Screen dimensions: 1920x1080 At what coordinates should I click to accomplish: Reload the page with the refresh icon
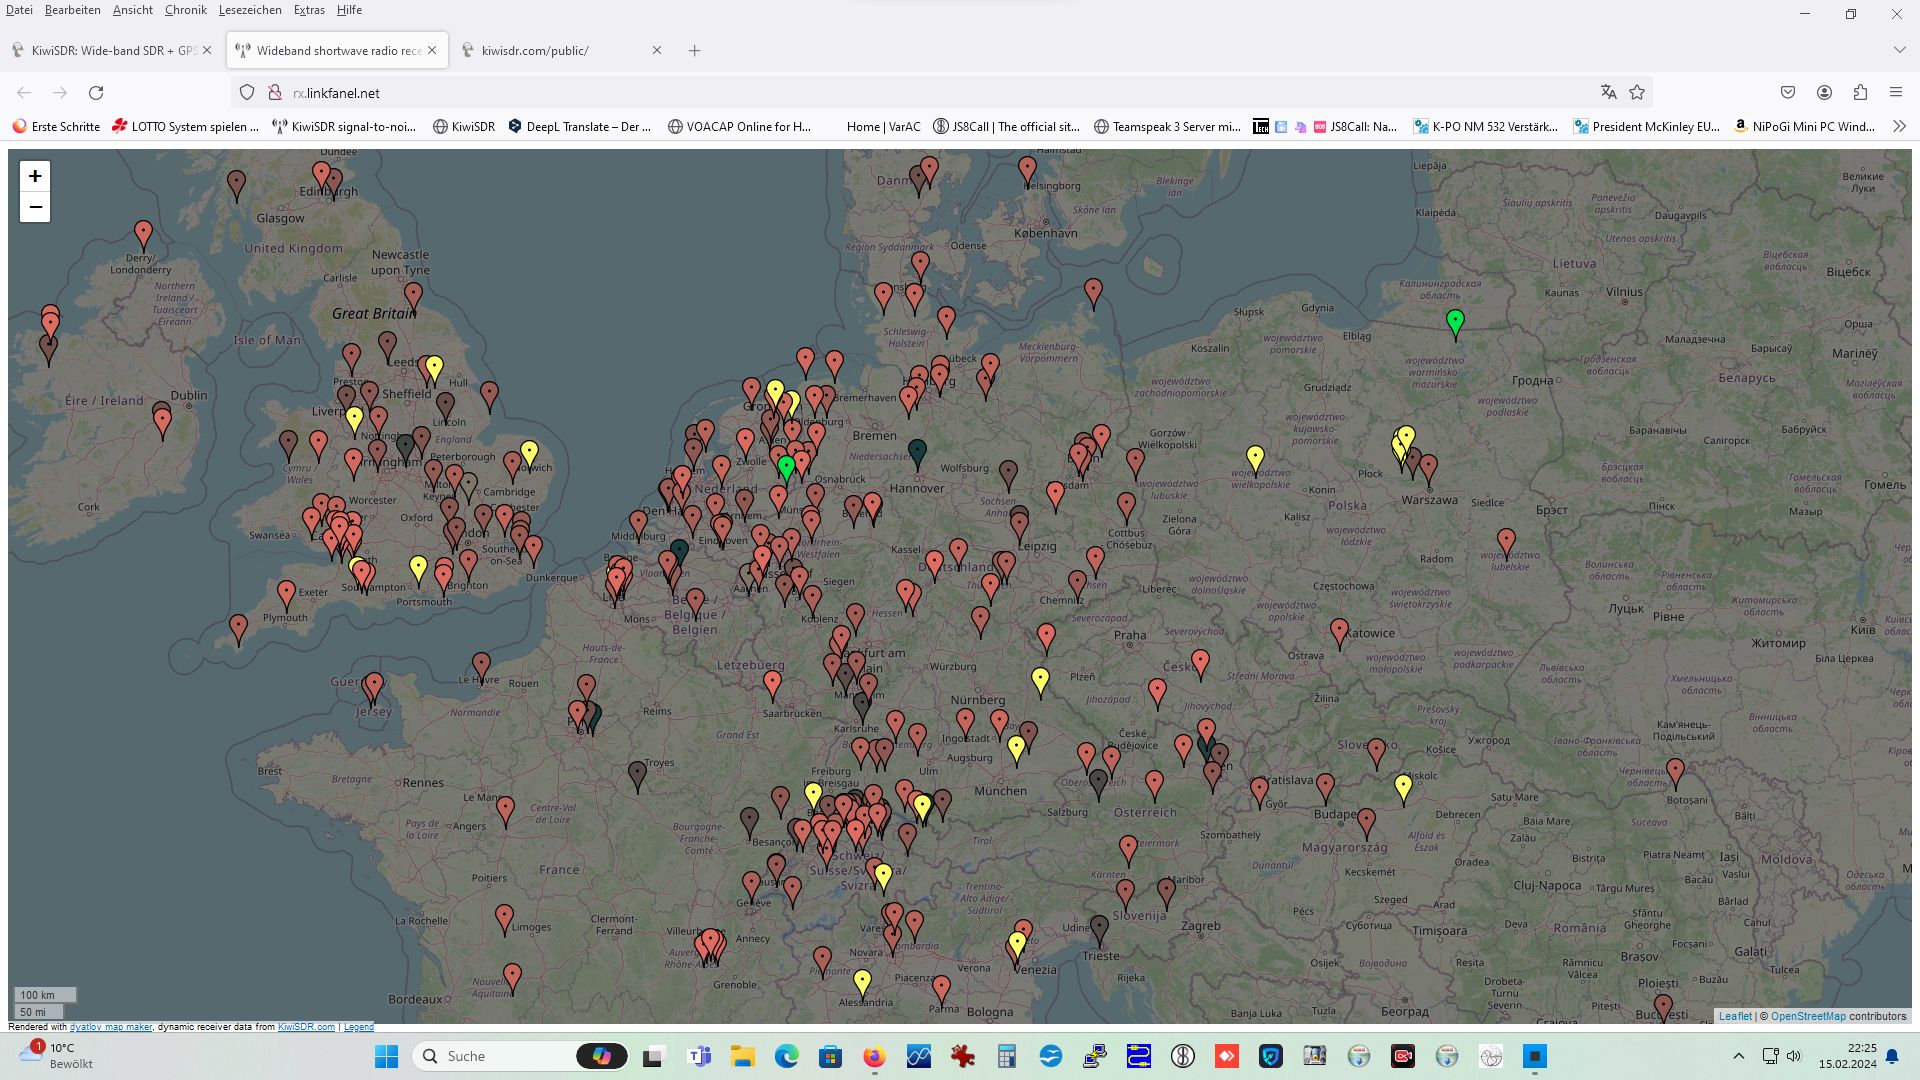[96, 93]
